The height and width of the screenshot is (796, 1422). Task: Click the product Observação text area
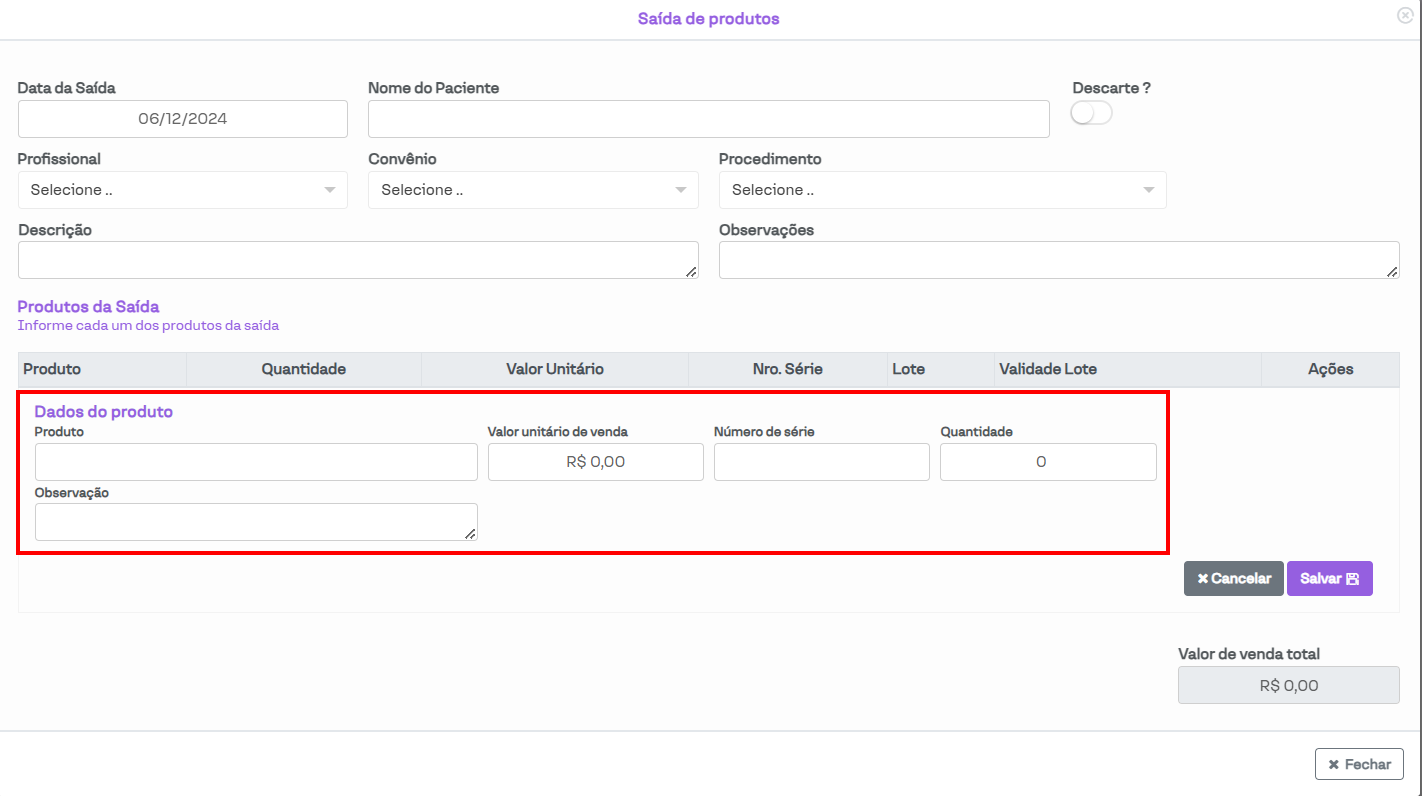pyautogui.click(x=256, y=522)
